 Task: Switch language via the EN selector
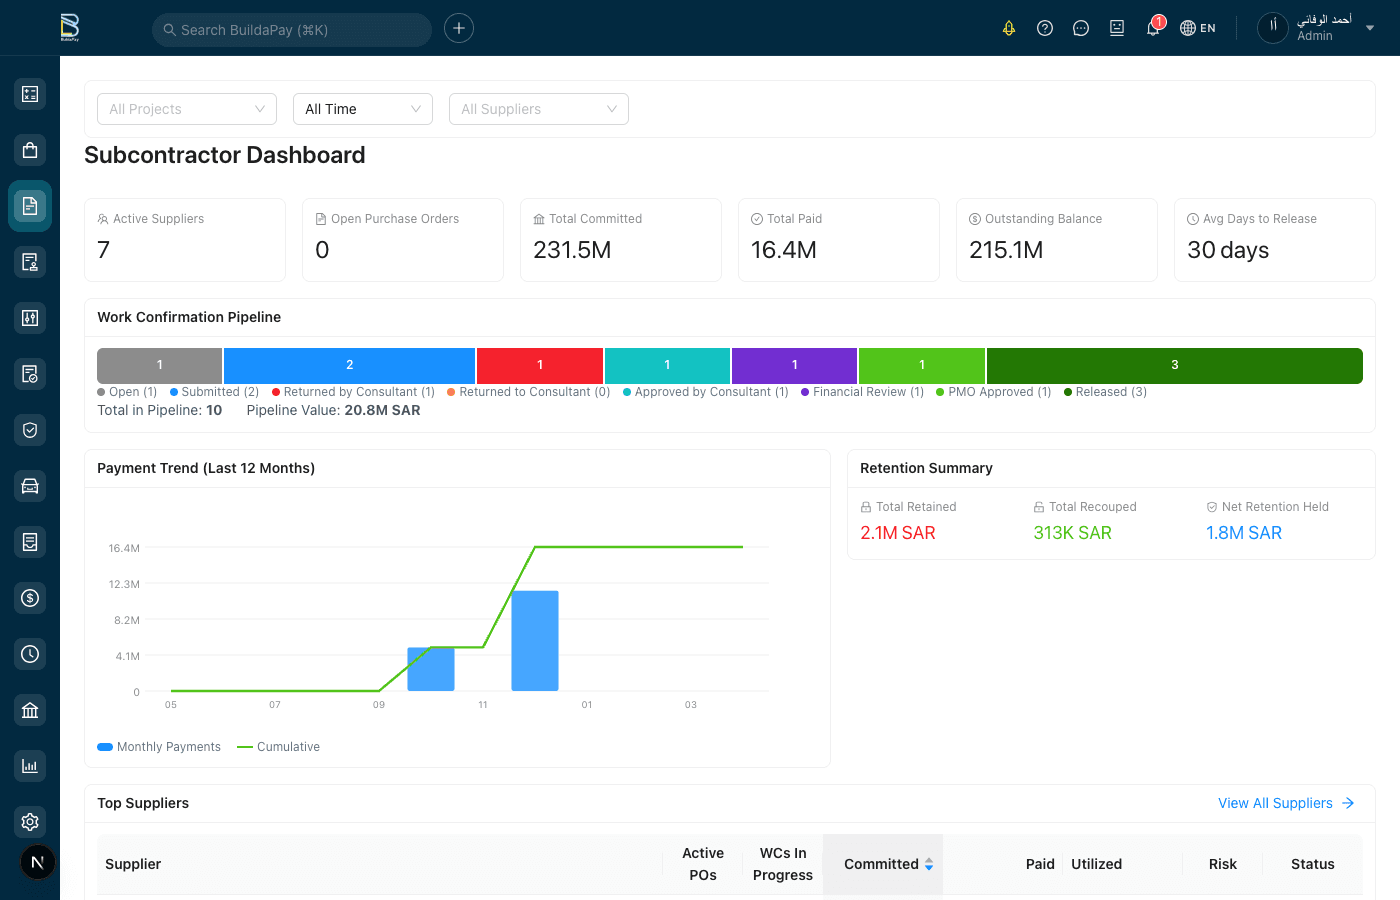point(1198,28)
